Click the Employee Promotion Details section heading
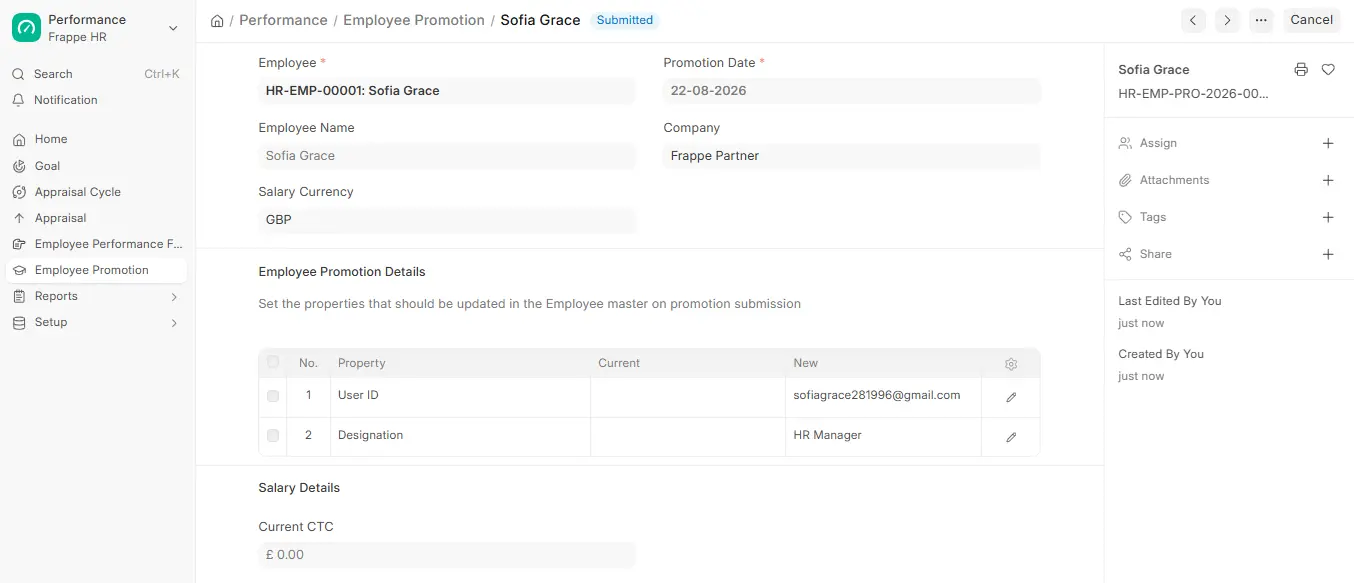Screen dimensions: 1354x583 point(342,272)
